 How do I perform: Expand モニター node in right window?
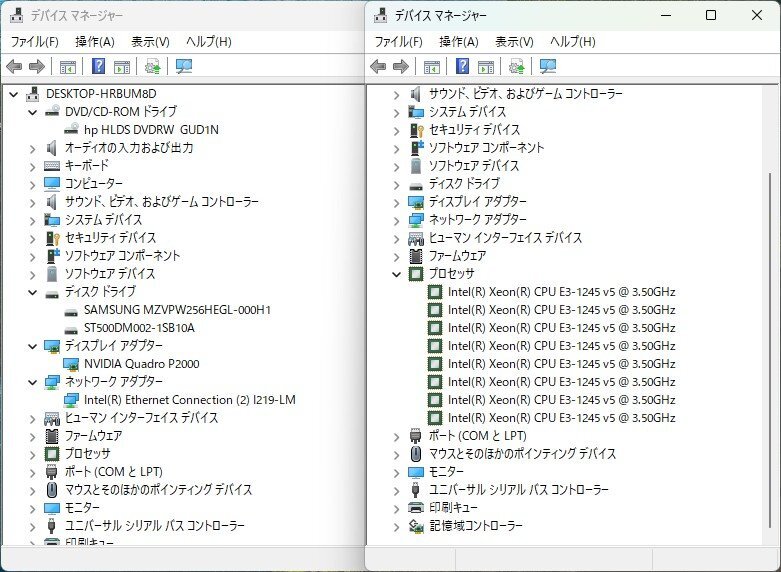tap(397, 472)
